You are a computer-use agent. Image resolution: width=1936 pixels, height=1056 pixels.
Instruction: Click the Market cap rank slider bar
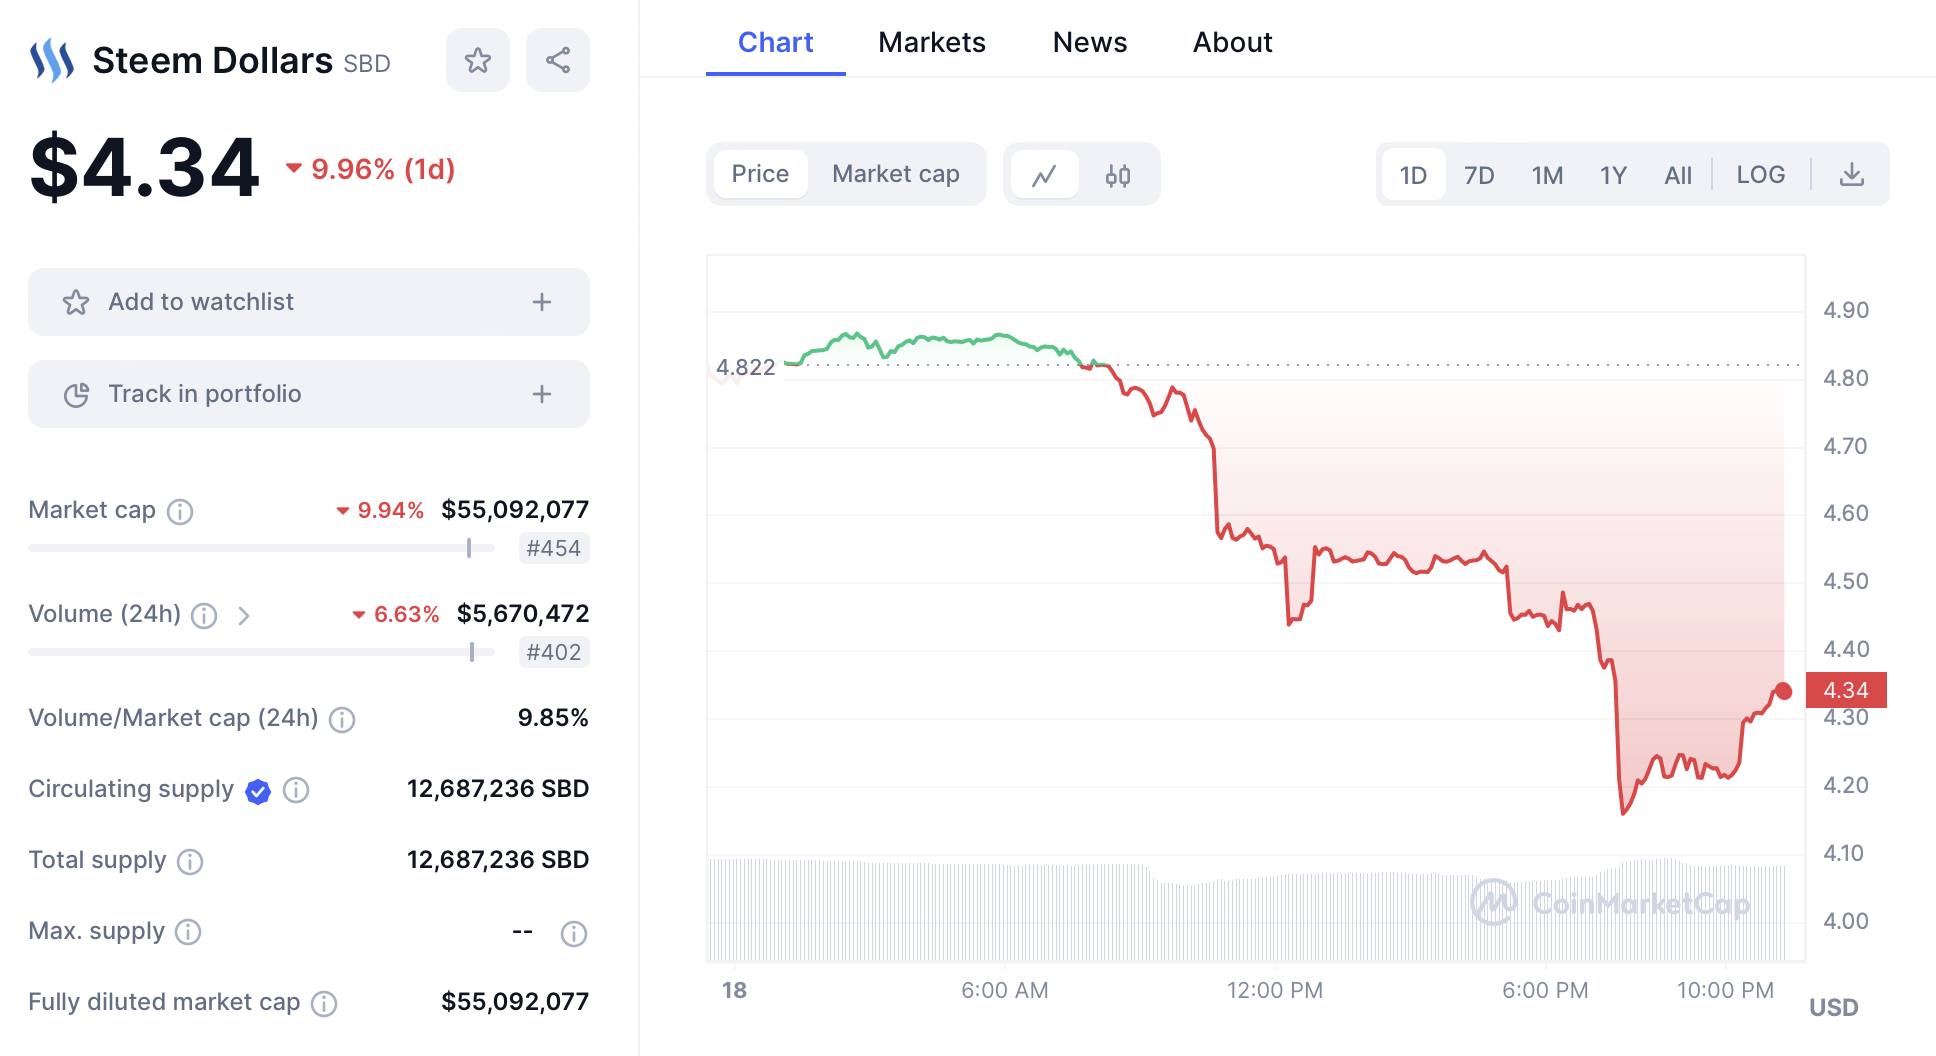pos(260,548)
